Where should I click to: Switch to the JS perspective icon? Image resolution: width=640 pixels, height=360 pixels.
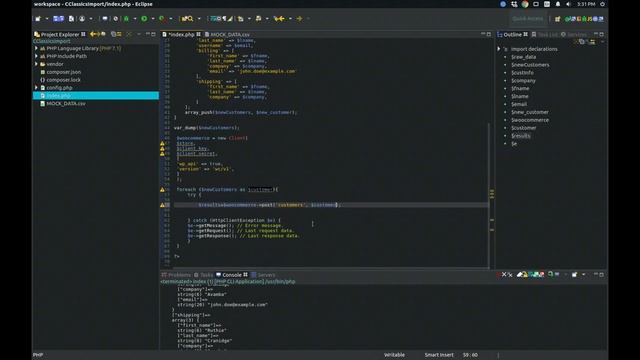point(589,19)
